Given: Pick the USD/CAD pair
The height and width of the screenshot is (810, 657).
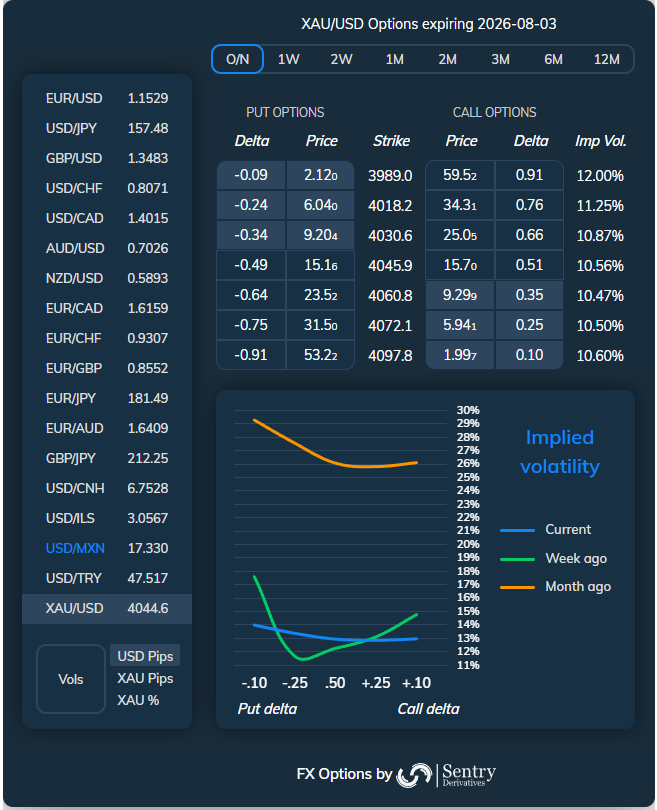Looking at the screenshot, I should pyautogui.click(x=107, y=218).
